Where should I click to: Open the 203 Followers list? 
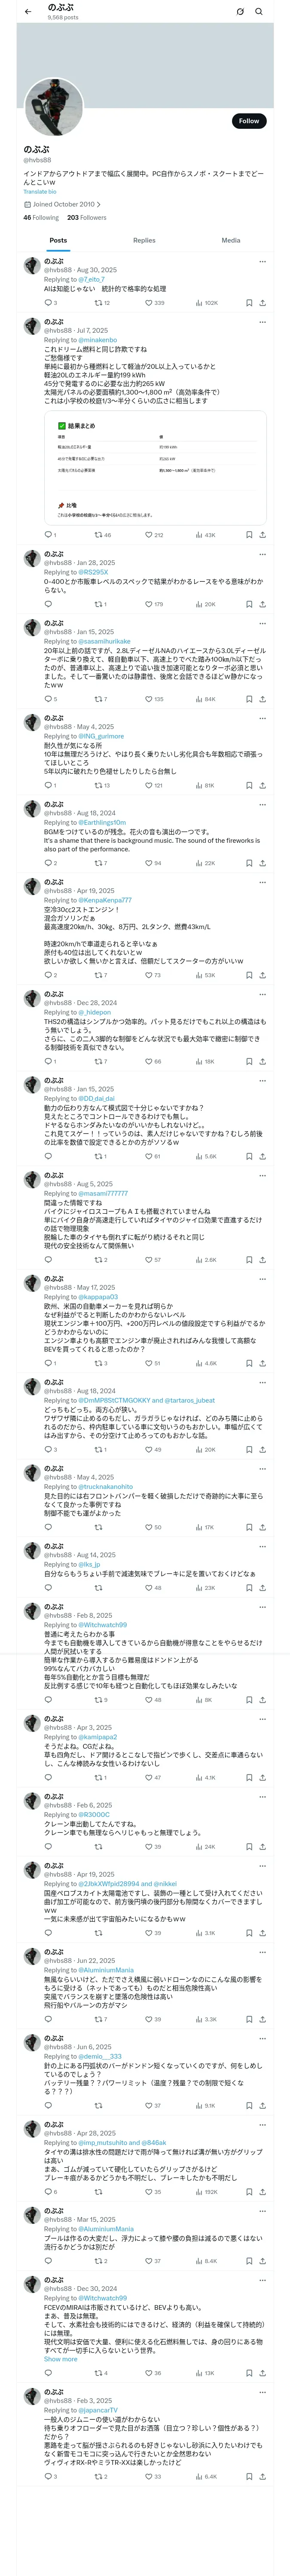tap(87, 217)
